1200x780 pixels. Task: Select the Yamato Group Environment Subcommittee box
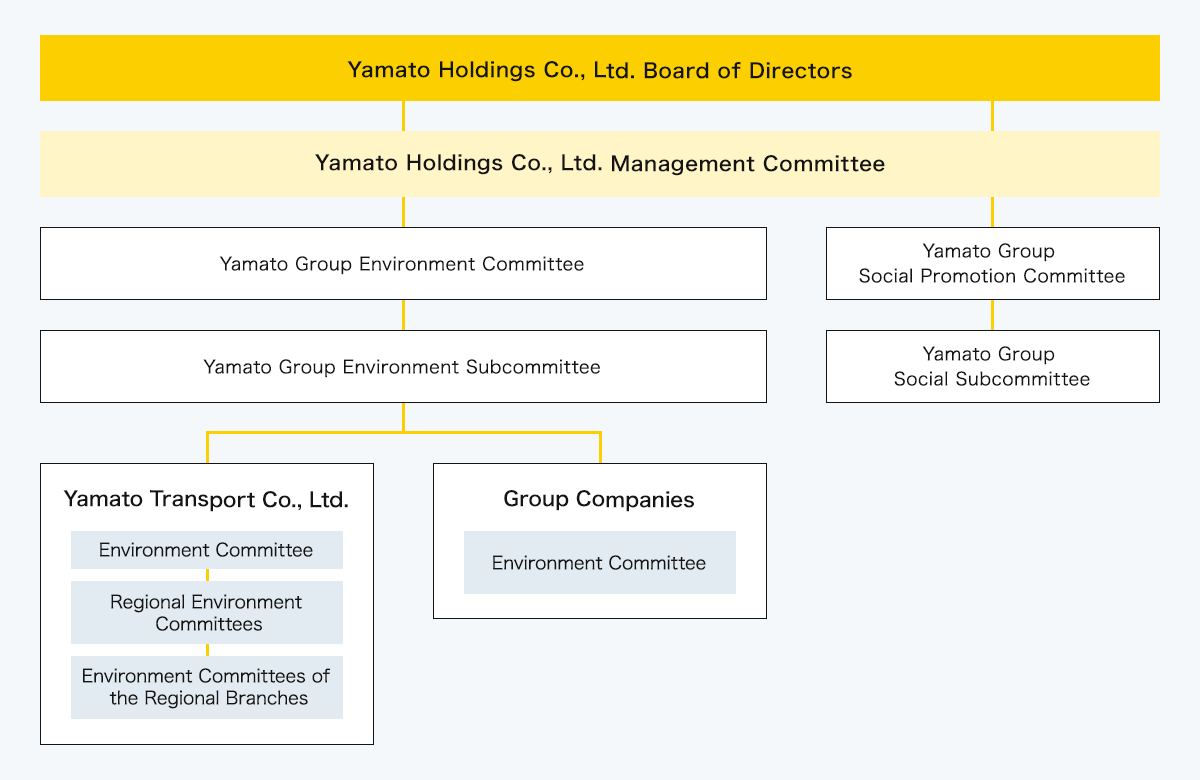click(403, 367)
